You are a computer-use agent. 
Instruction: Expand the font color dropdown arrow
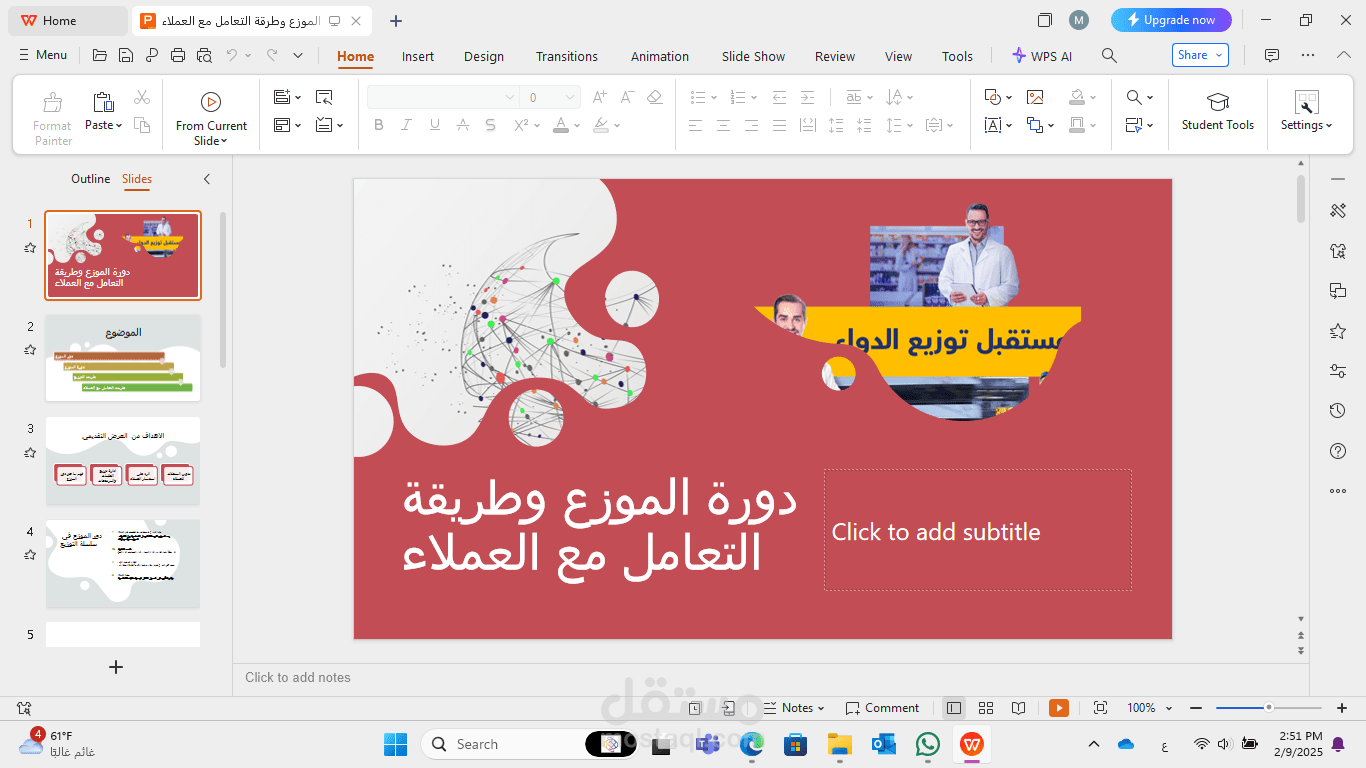point(577,126)
